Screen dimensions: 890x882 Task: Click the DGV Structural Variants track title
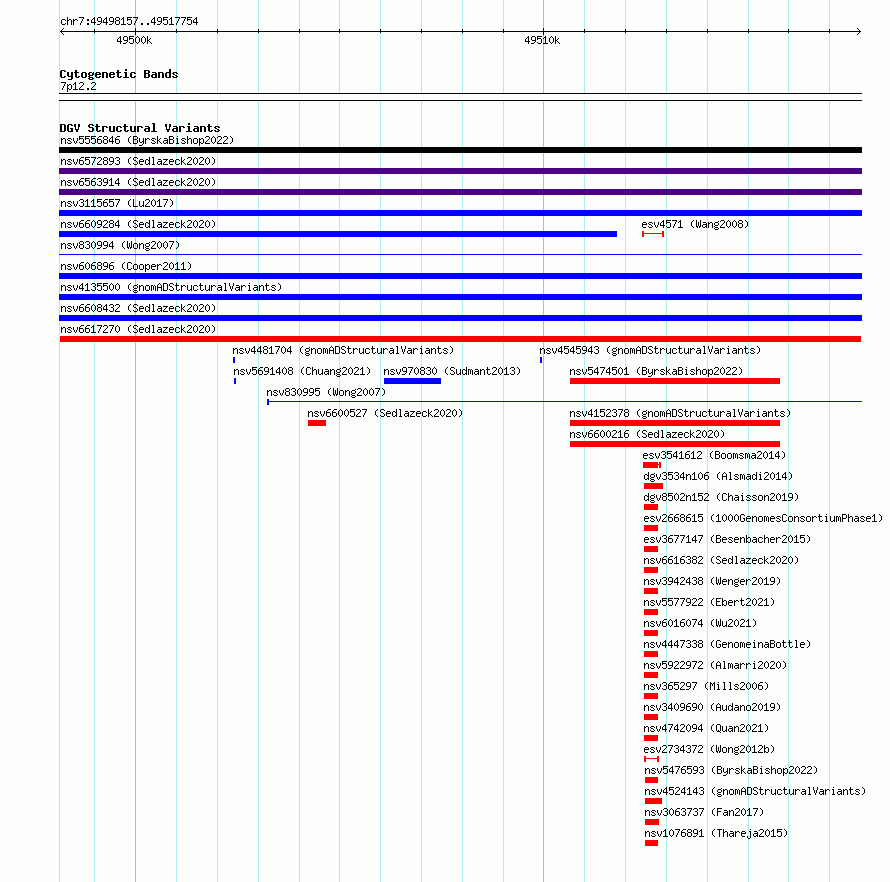pos(140,128)
